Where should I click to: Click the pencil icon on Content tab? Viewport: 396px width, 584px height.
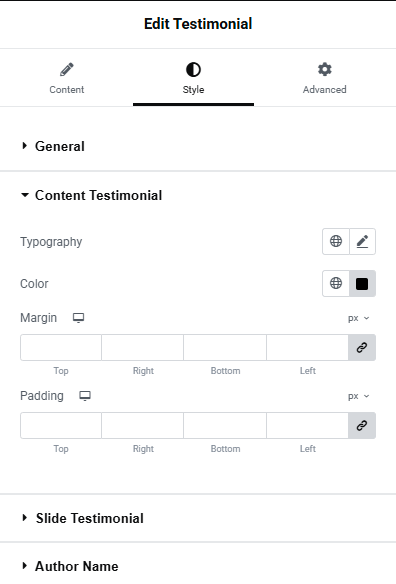coord(67,69)
